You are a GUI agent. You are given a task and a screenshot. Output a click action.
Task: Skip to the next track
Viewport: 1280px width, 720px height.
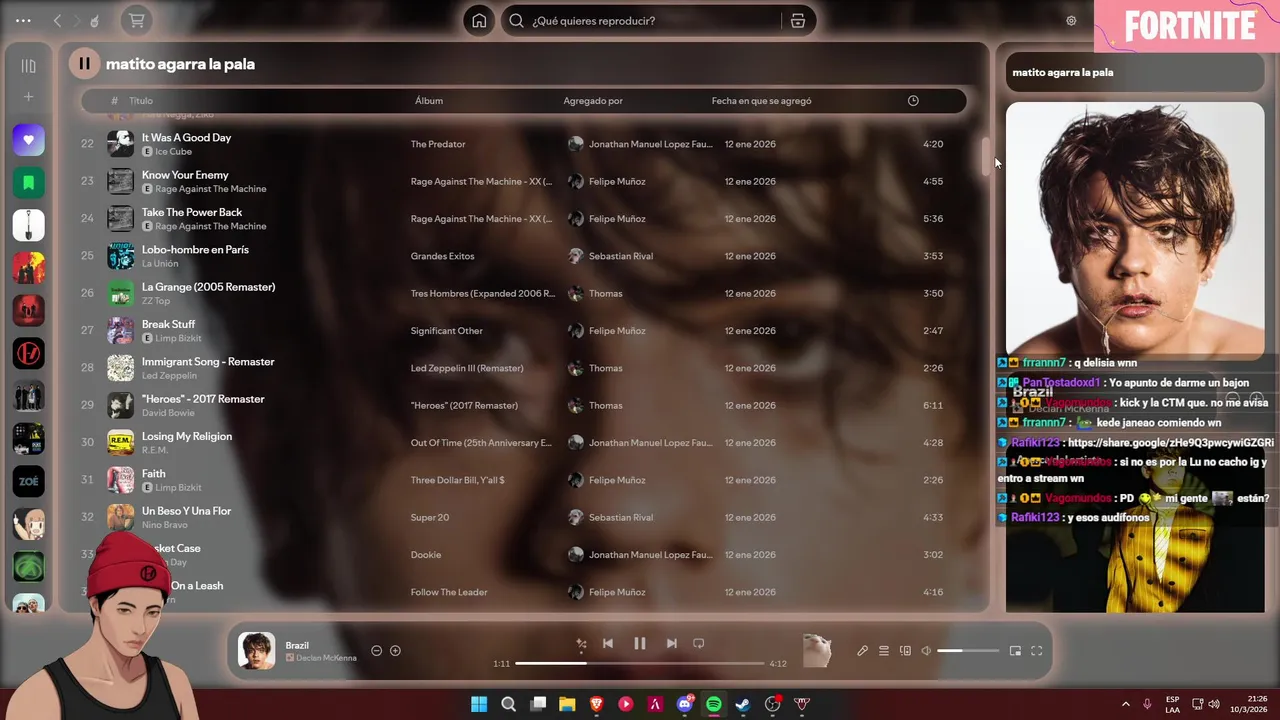pyautogui.click(x=672, y=643)
